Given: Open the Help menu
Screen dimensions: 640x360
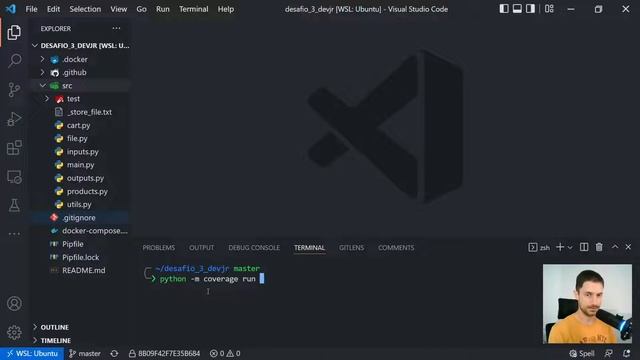Looking at the screenshot, I should click(x=226, y=9).
